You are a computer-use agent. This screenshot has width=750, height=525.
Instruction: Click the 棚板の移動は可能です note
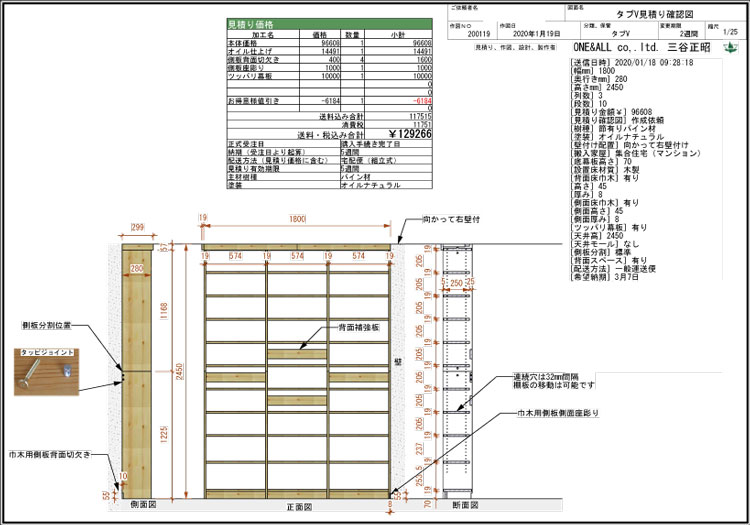(x=554, y=385)
